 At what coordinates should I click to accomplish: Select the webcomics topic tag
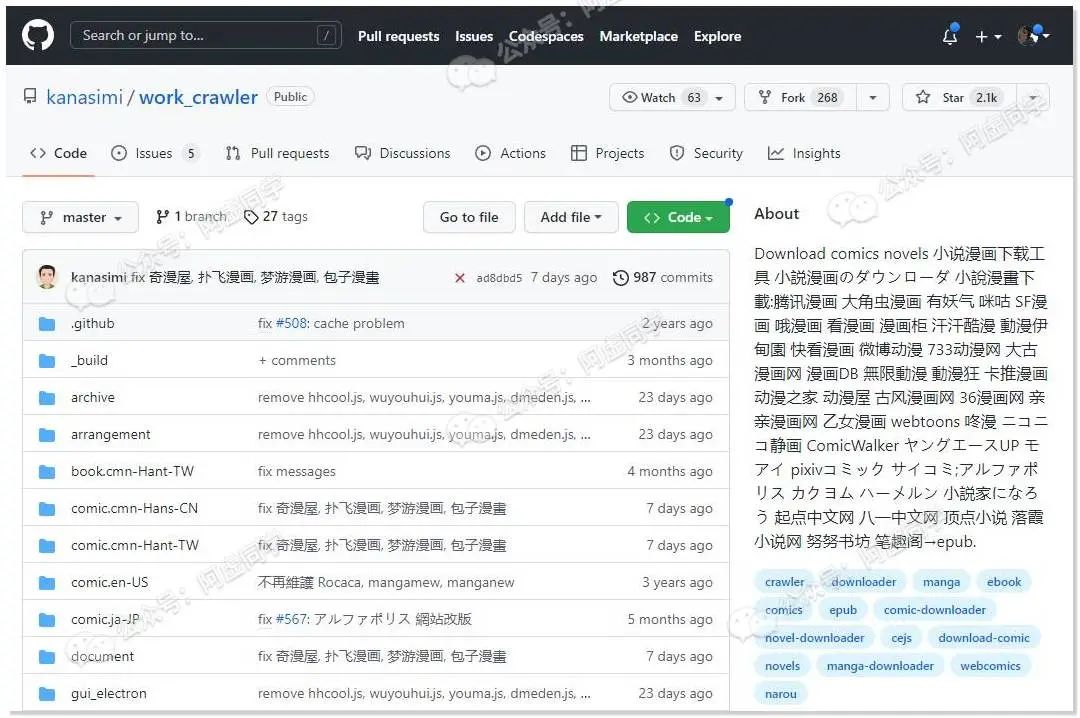[990, 666]
